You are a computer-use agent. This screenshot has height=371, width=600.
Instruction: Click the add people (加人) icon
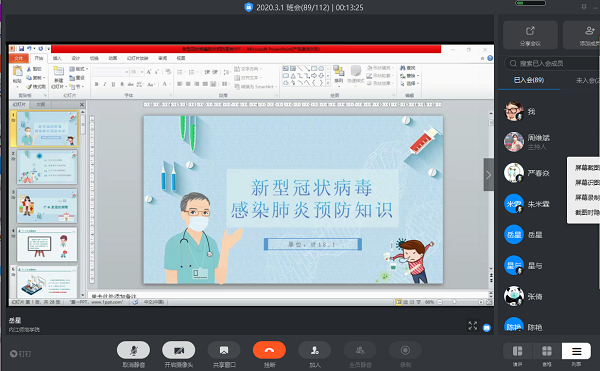coord(315,350)
